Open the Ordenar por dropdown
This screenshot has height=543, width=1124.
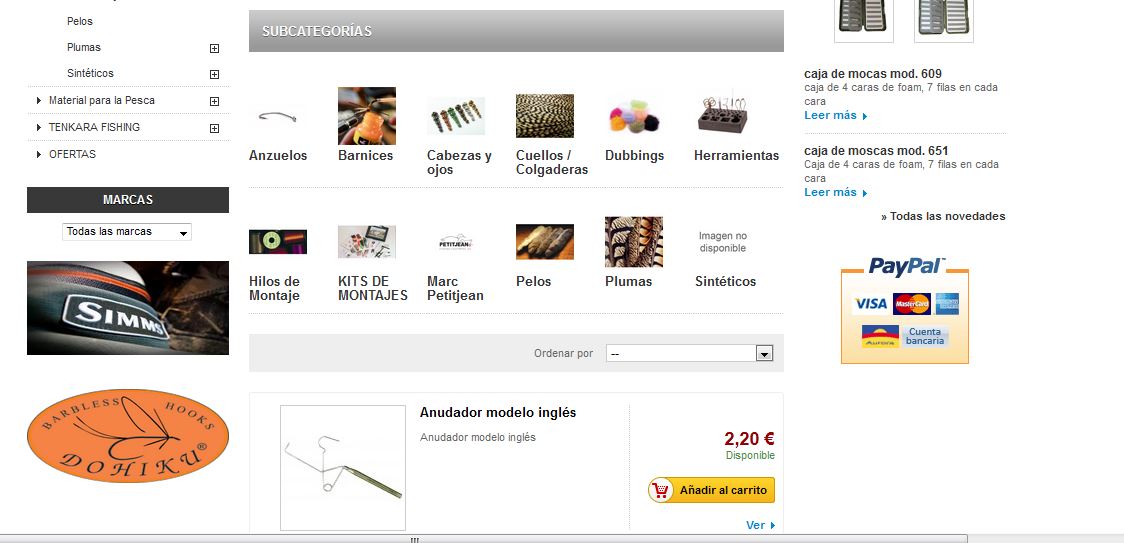click(690, 354)
